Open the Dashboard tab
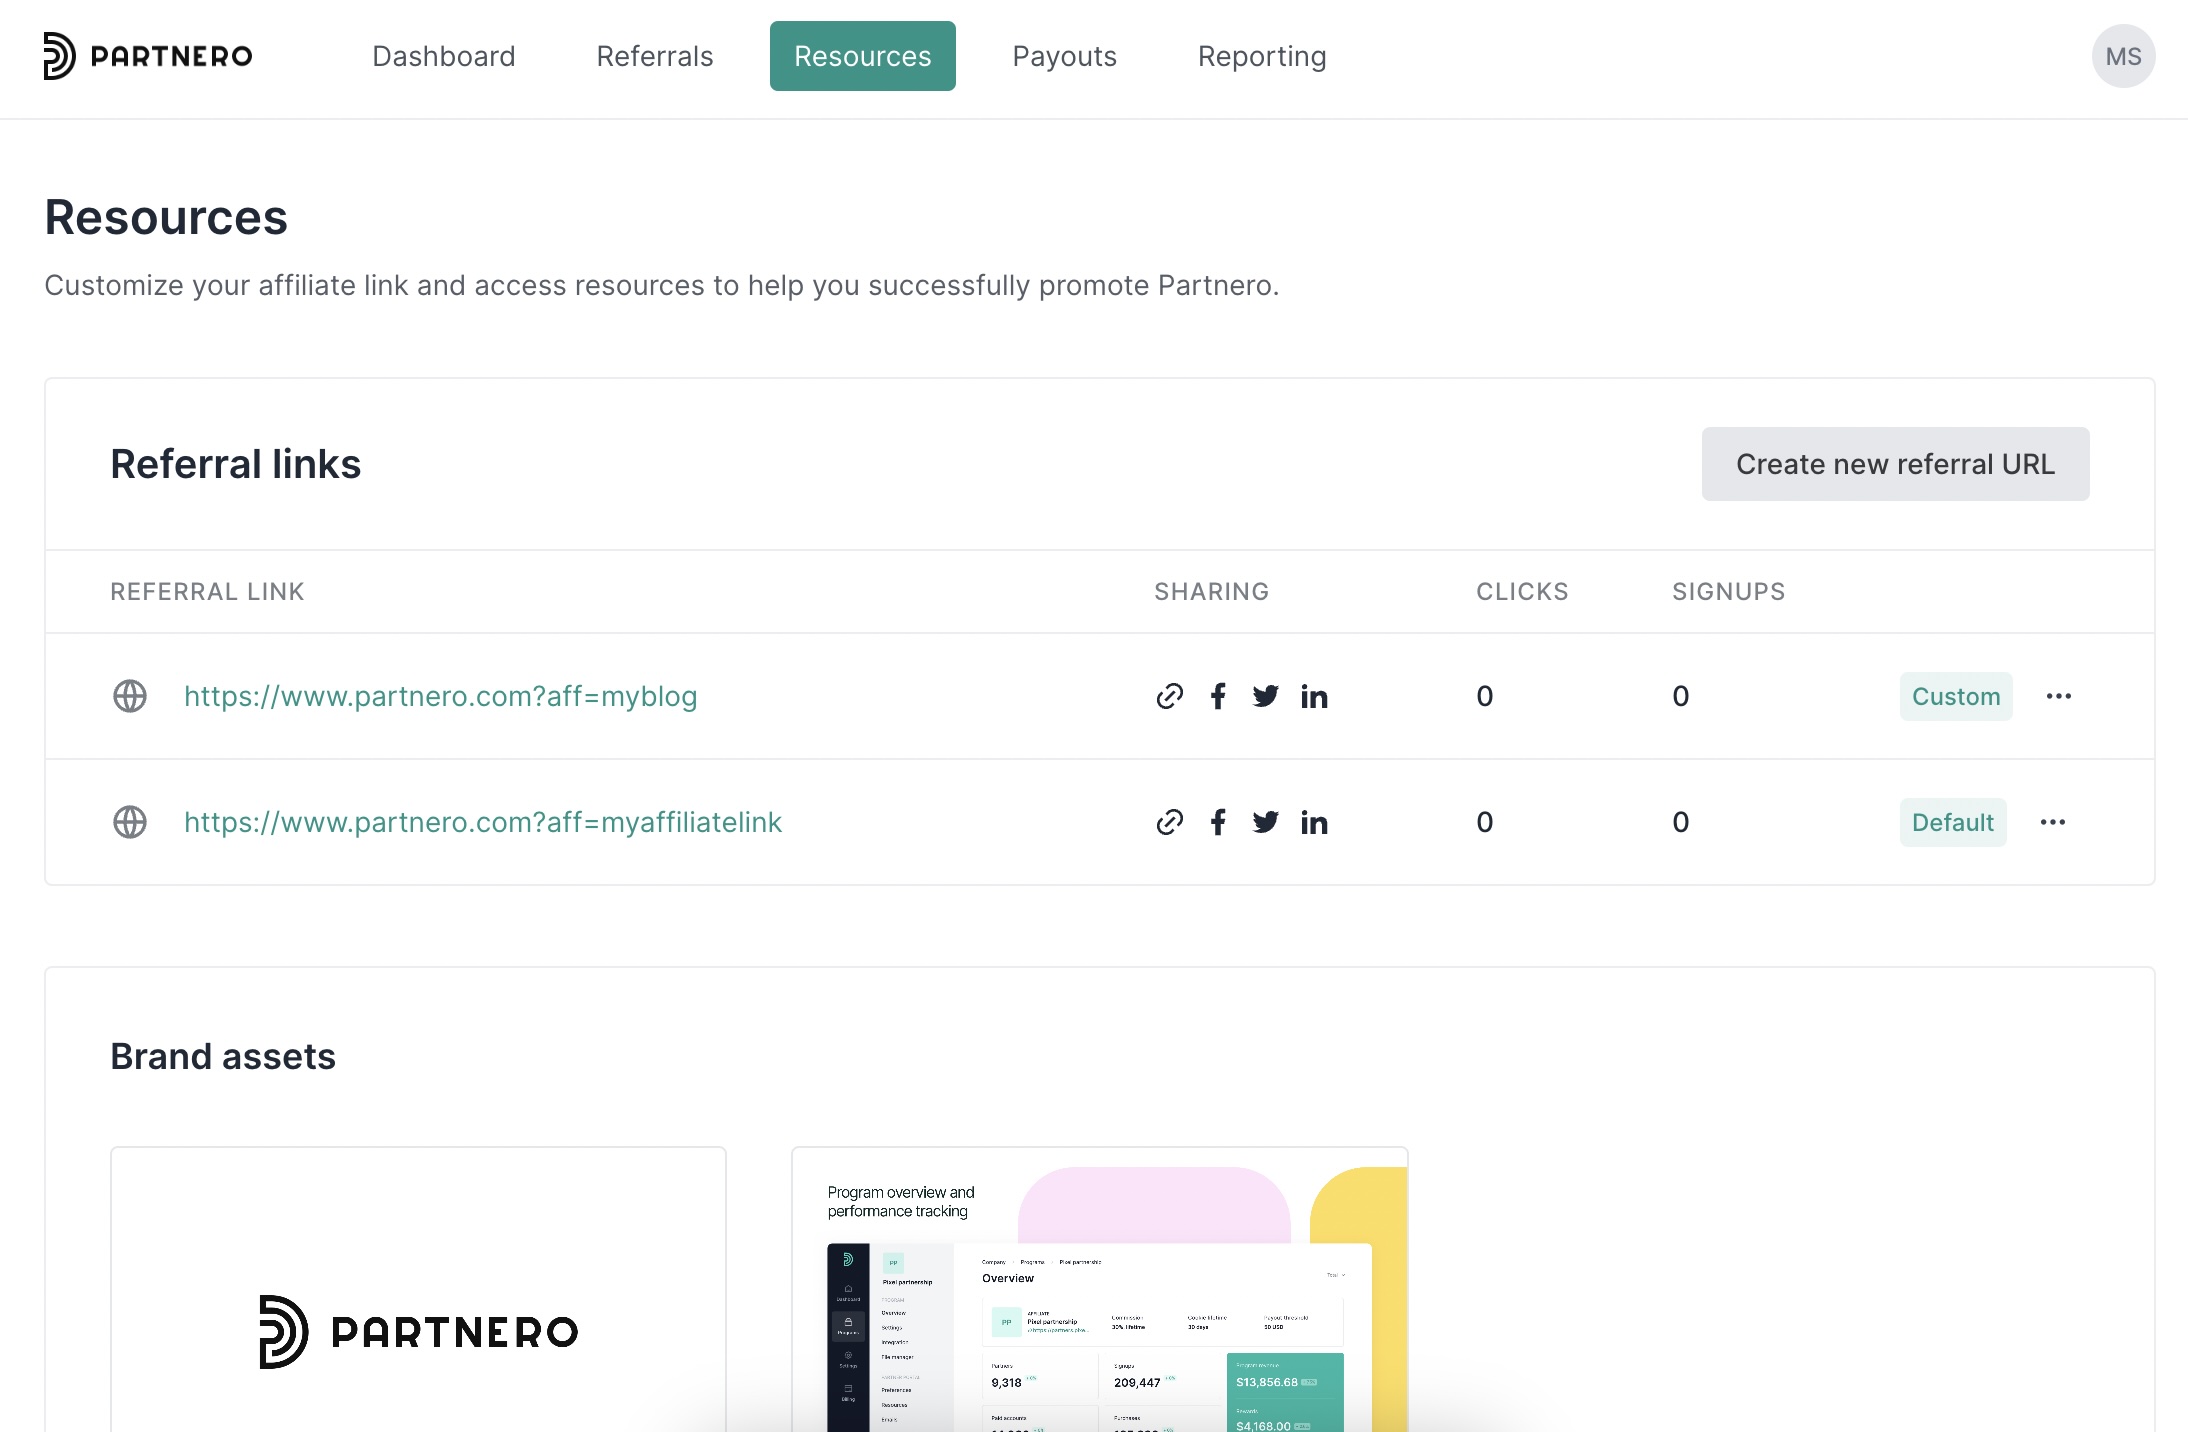 444,56
